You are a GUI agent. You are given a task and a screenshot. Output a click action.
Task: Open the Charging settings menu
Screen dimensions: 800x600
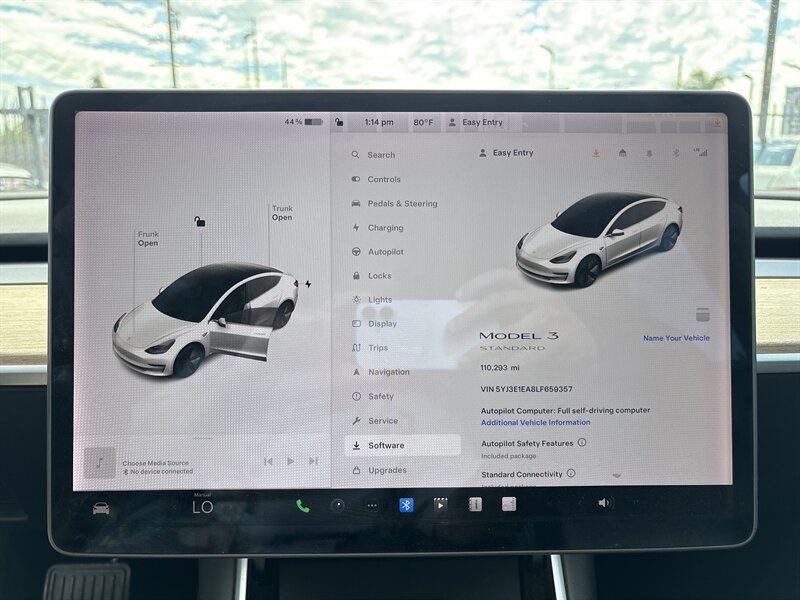click(x=385, y=228)
